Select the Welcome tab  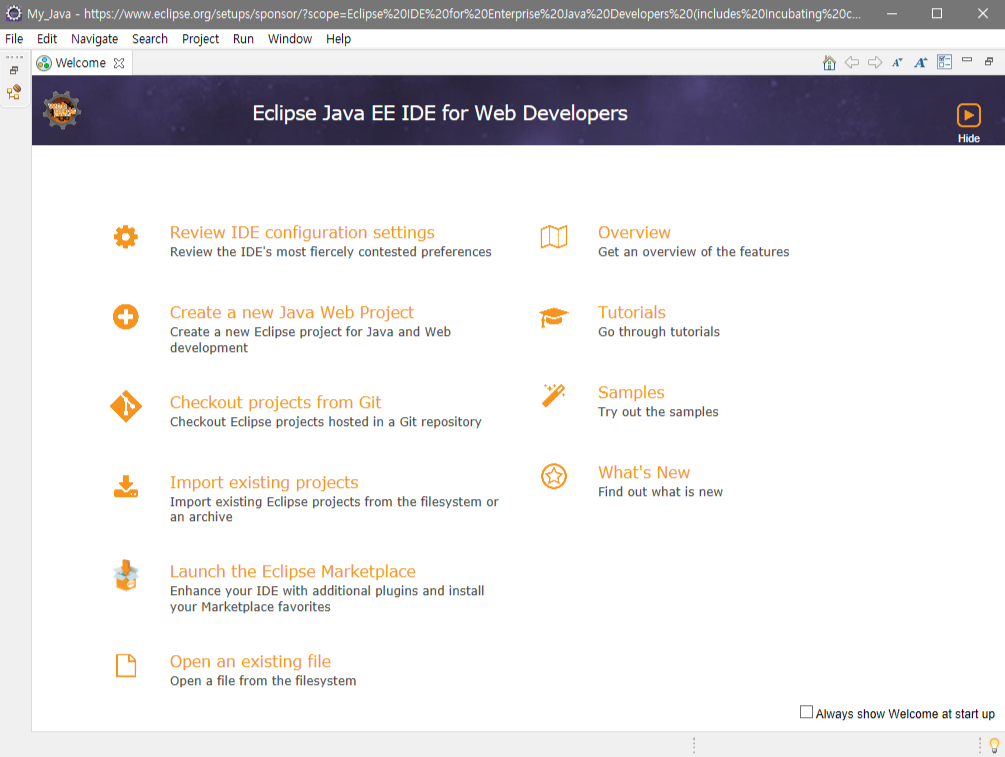coord(80,63)
